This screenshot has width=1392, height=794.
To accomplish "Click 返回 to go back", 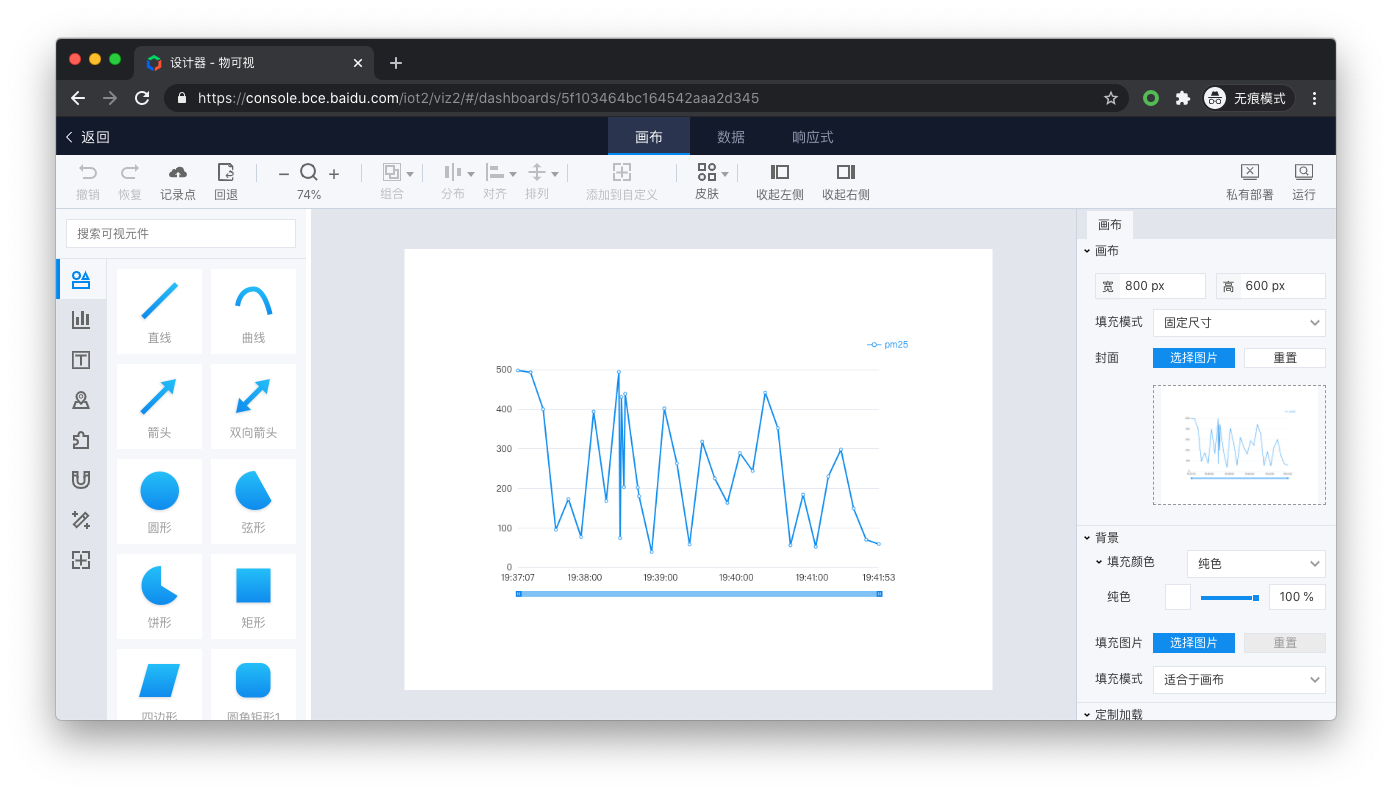I will pyautogui.click(x=87, y=137).
